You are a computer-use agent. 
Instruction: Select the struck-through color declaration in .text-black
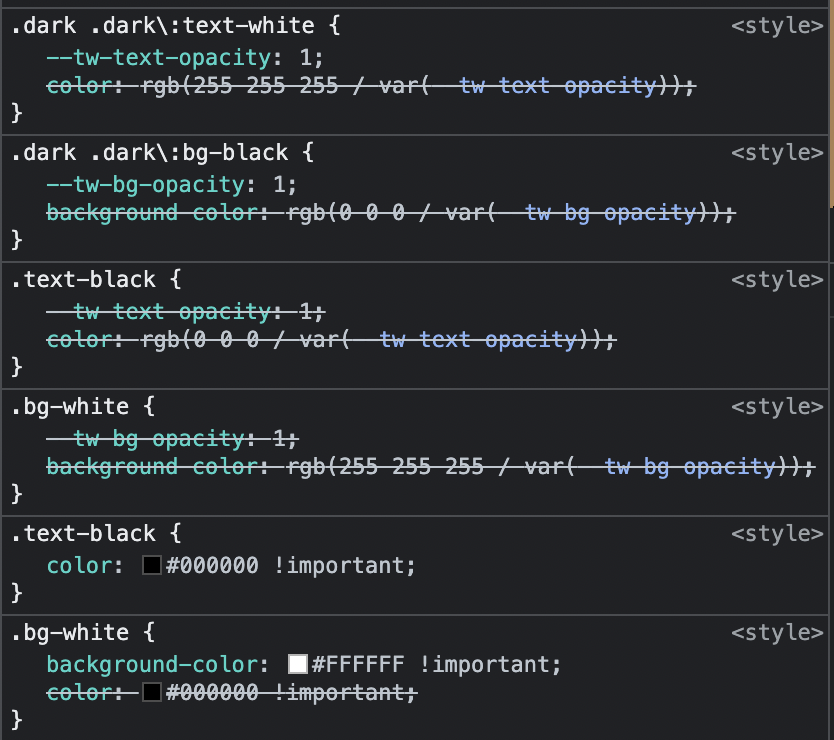(x=330, y=339)
